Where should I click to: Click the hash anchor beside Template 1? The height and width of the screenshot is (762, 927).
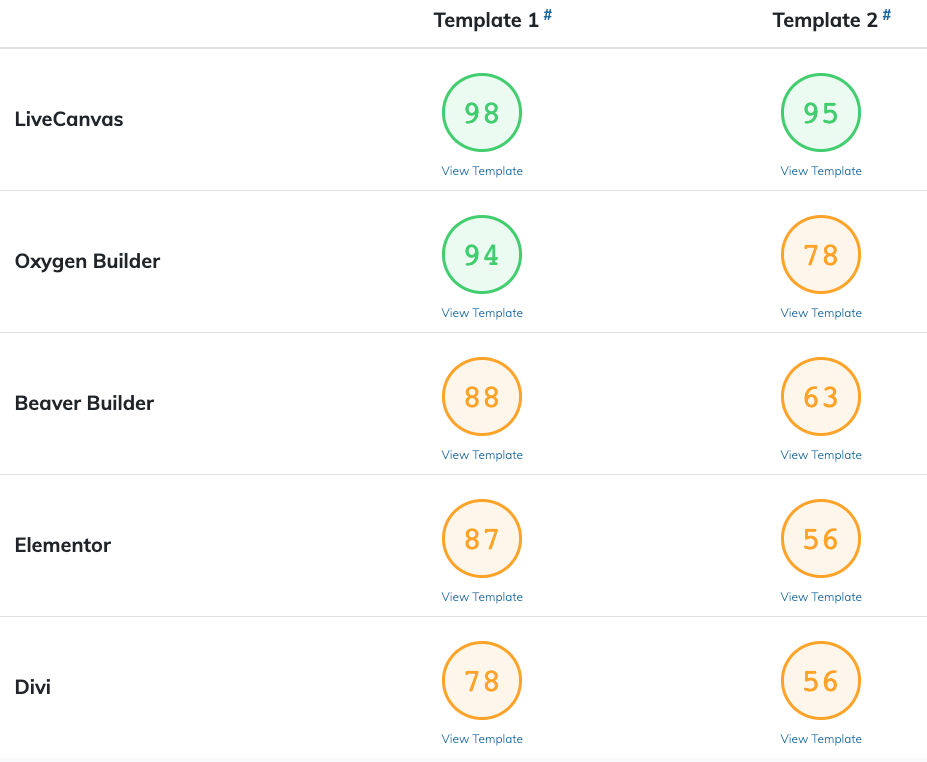[548, 15]
